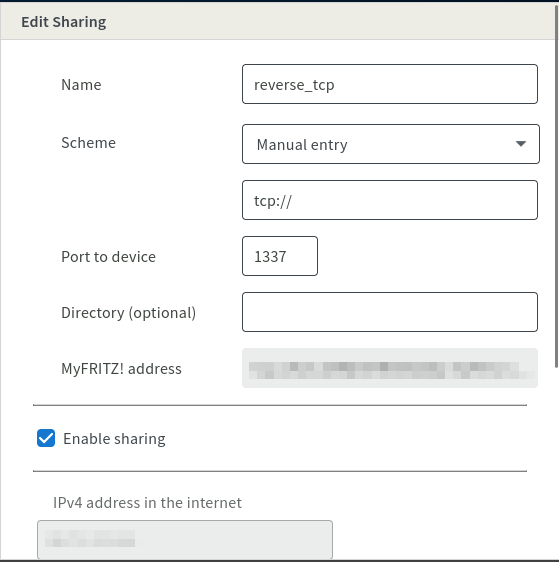Click the Directory (optional) label
The width and height of the screenshot is (559, 562).
(129, 313)
